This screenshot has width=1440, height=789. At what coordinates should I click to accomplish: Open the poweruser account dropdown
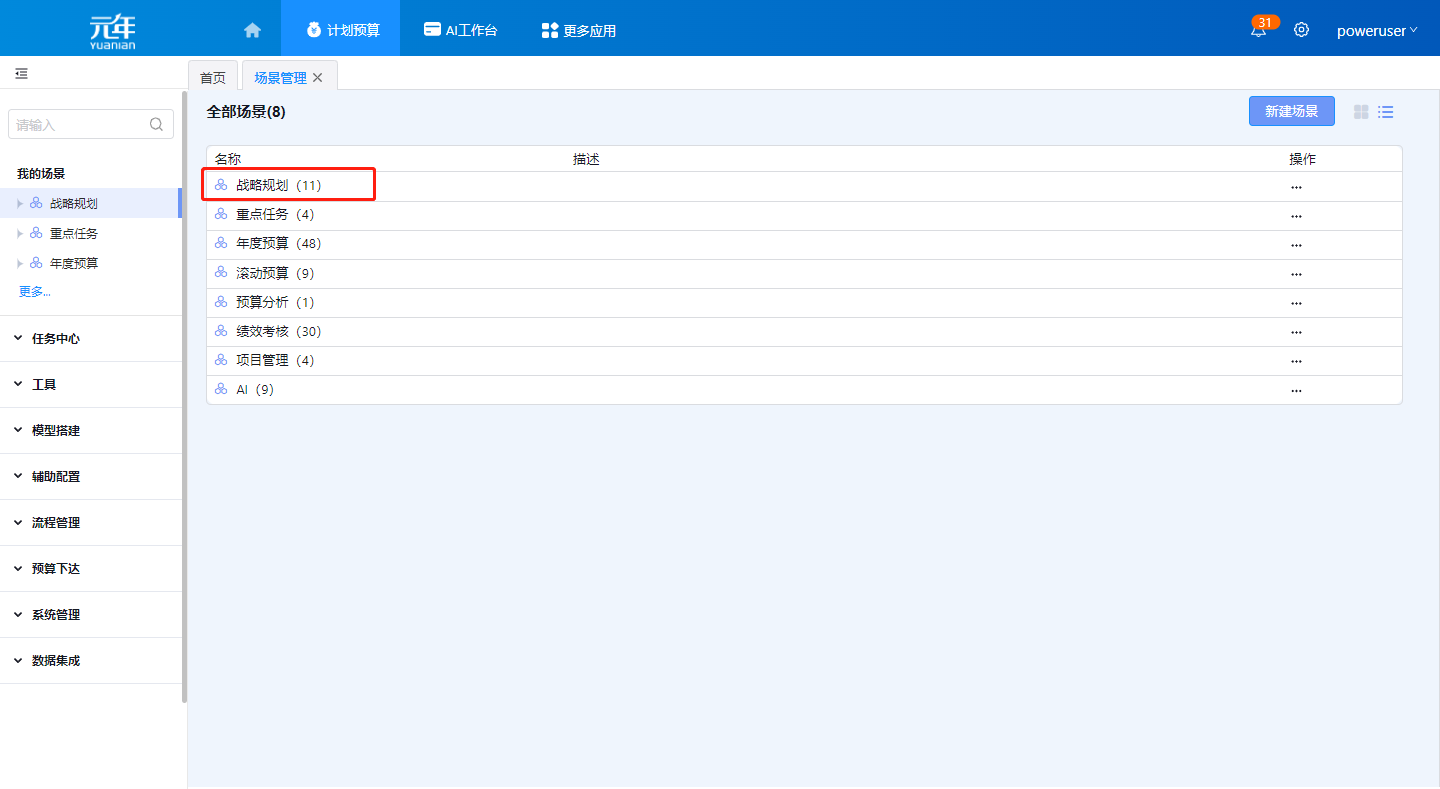pyautogui.click(x=1376, y=30)
